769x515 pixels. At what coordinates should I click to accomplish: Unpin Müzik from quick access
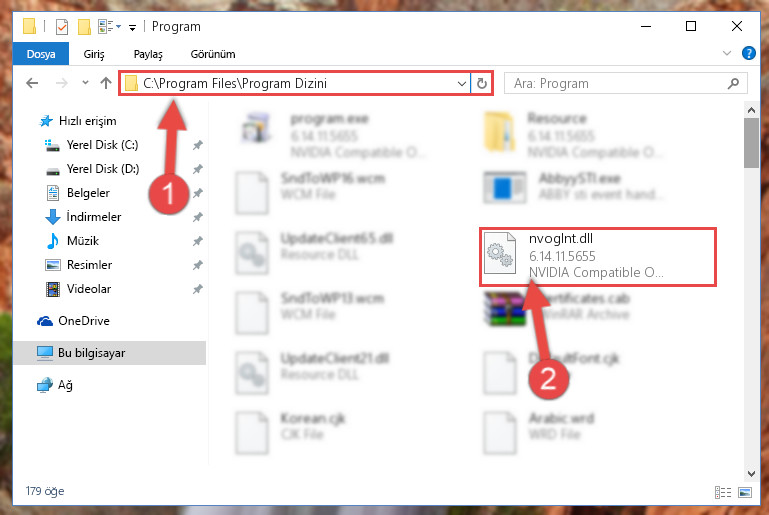[x=197, y=241]
